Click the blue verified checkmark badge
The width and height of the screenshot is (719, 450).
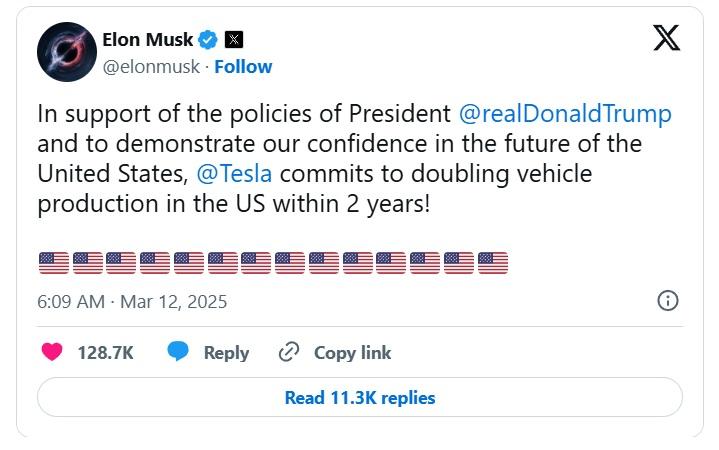[208, 40]
